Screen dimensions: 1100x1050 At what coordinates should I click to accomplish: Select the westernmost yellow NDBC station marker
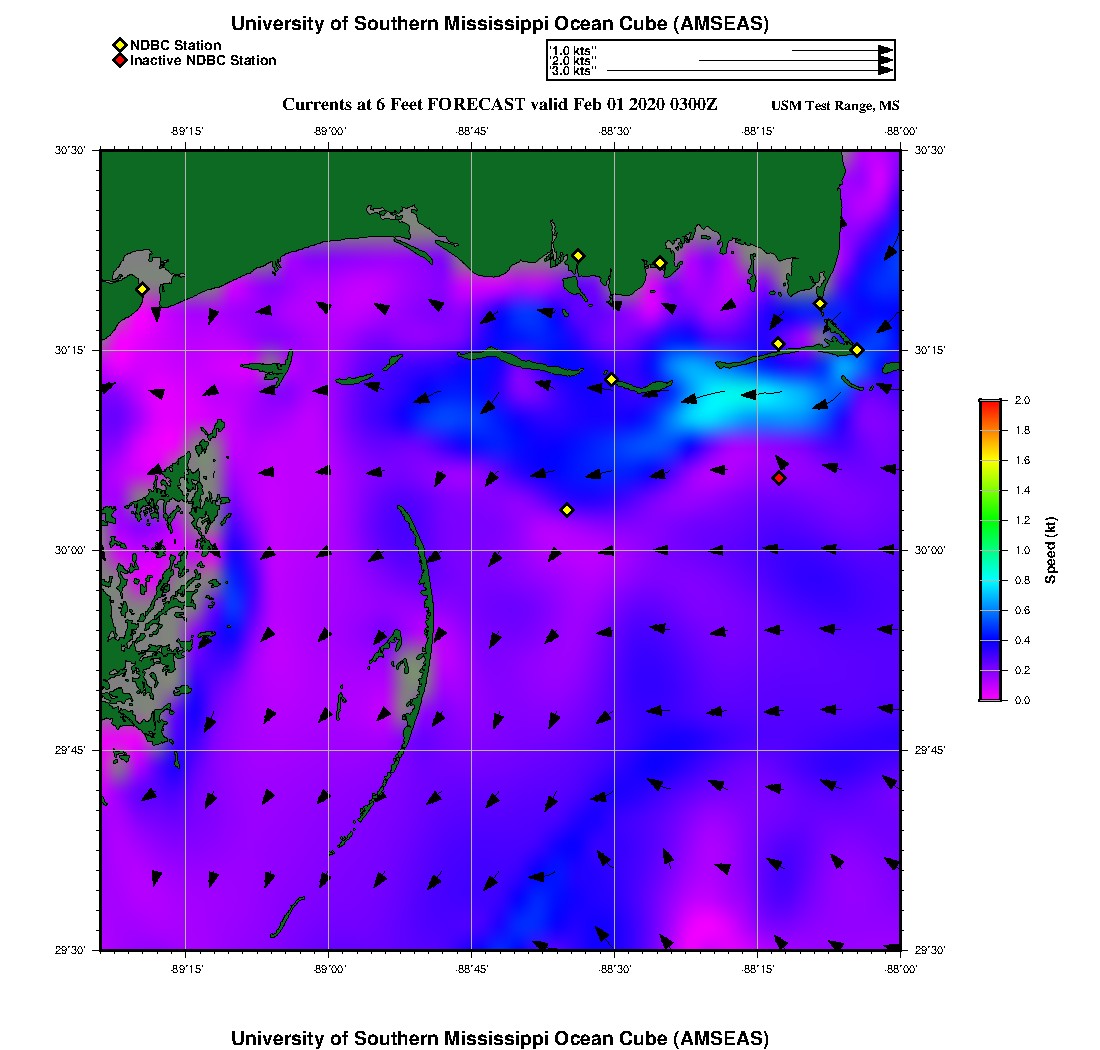(142, 289)
